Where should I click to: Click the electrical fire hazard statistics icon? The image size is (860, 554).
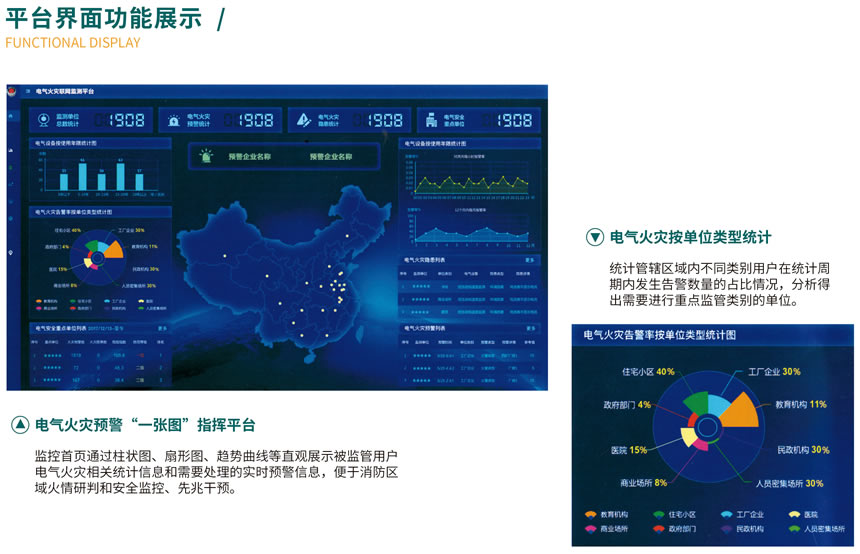[x=305, y=120]
